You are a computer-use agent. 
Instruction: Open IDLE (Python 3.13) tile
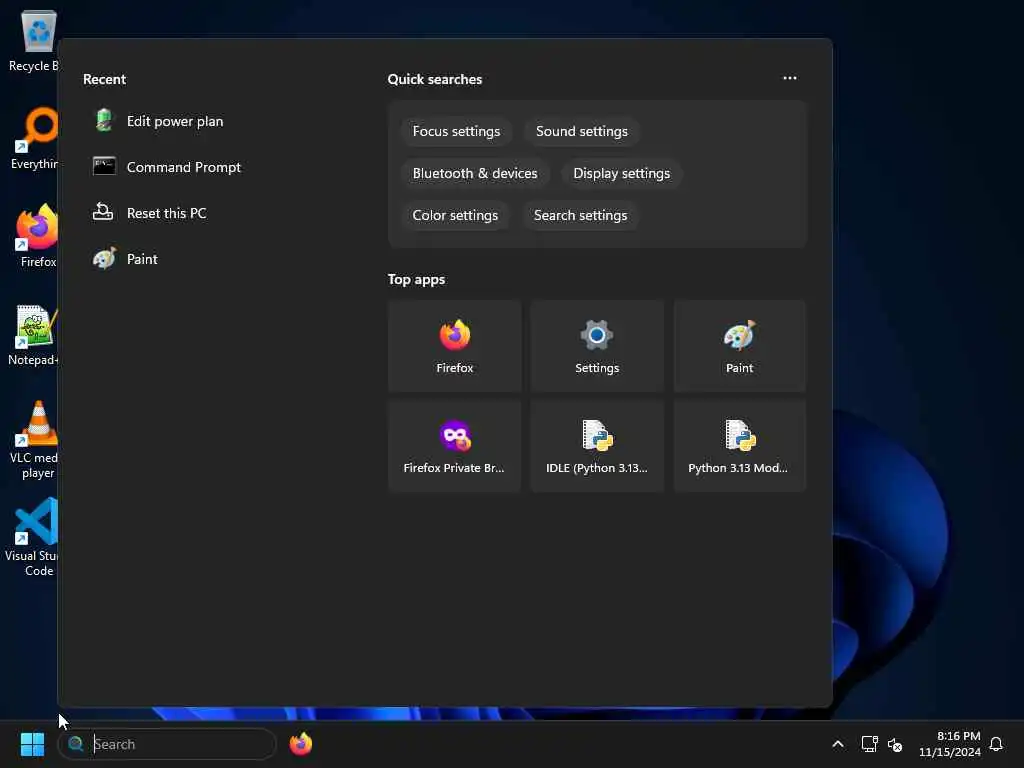(597, 446)
